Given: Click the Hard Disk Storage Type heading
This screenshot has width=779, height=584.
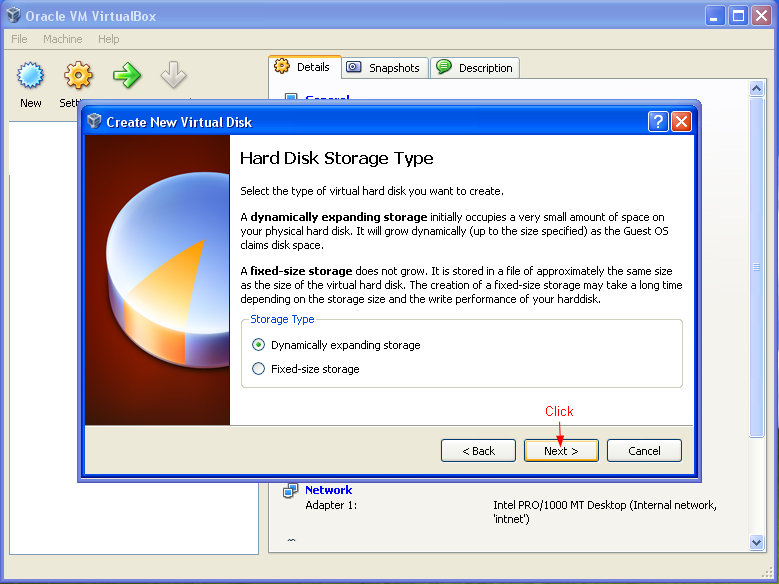Looking at the screenshot, I should [336, 158].
